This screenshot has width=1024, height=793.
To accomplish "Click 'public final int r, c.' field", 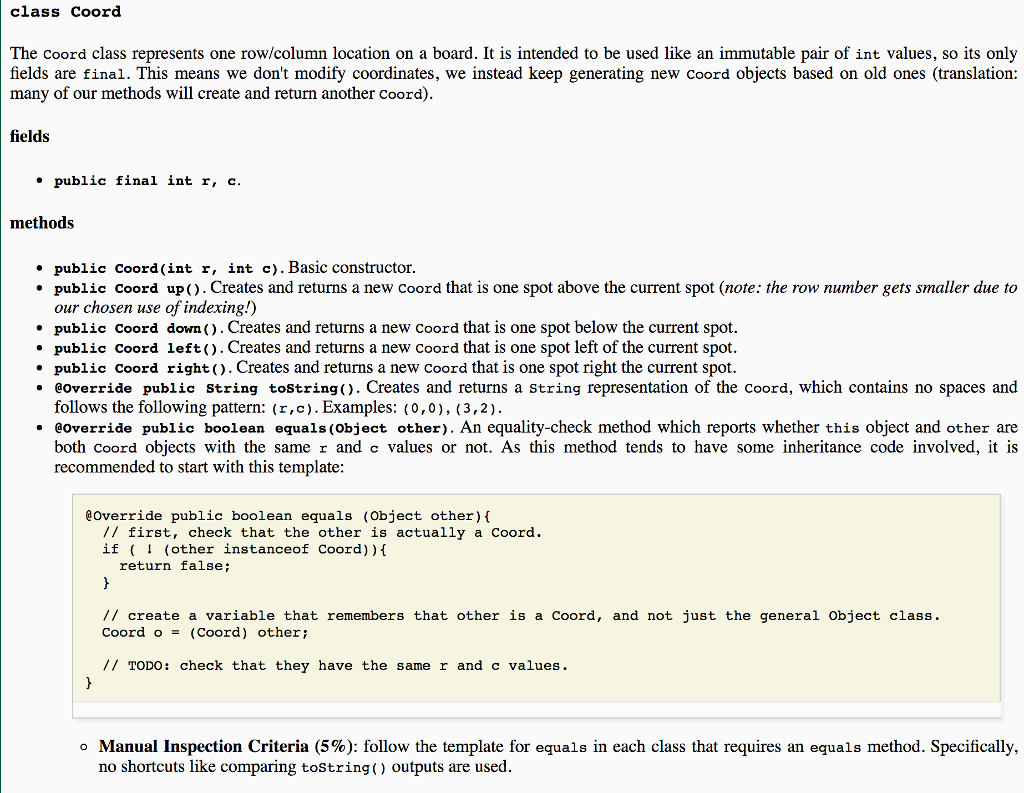I will coord(148,181).
